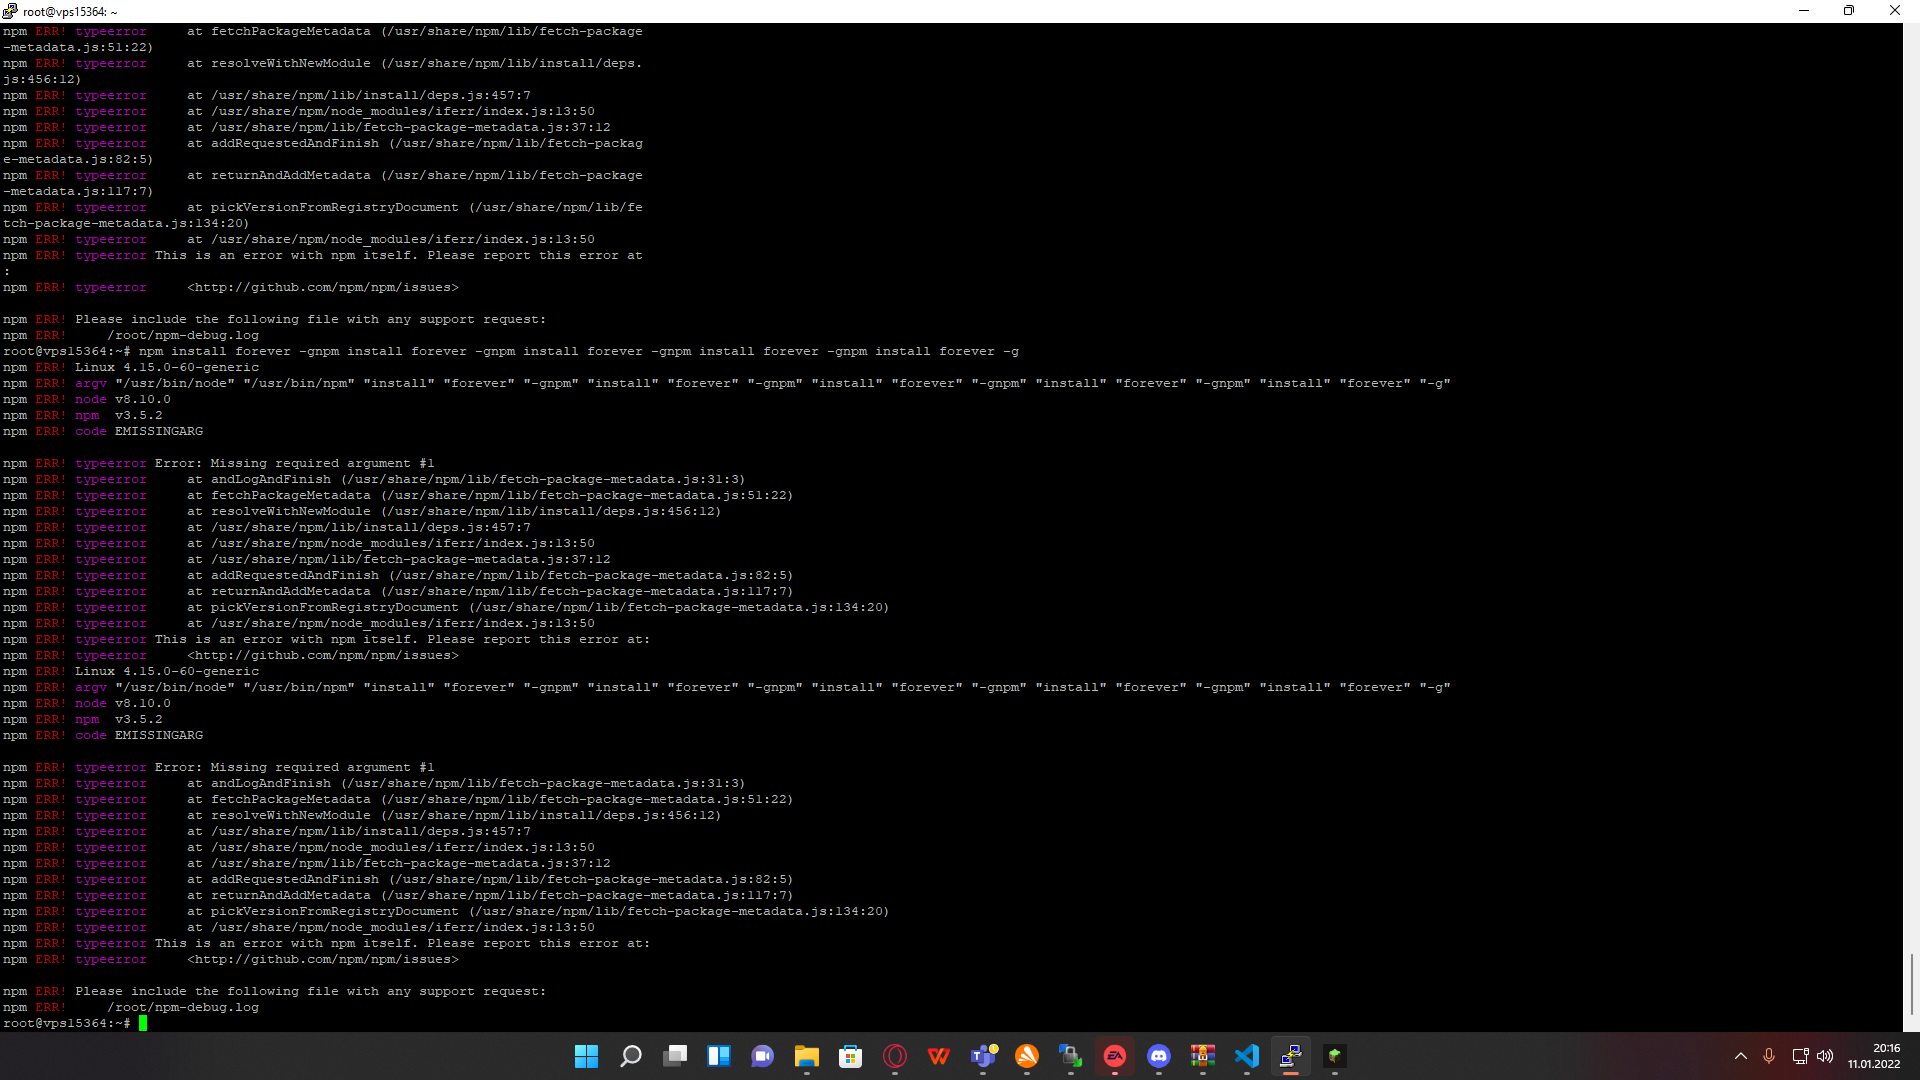
Task: Open Microsoft Store from taskbar
Action: (851, 1056)
